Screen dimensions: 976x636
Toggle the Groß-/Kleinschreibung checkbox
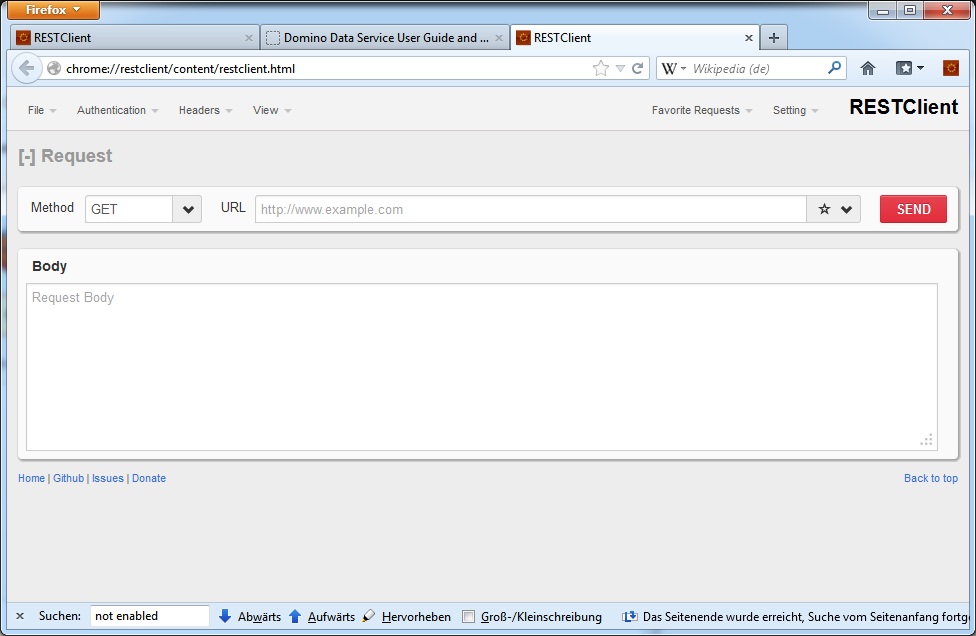point(469,617)
